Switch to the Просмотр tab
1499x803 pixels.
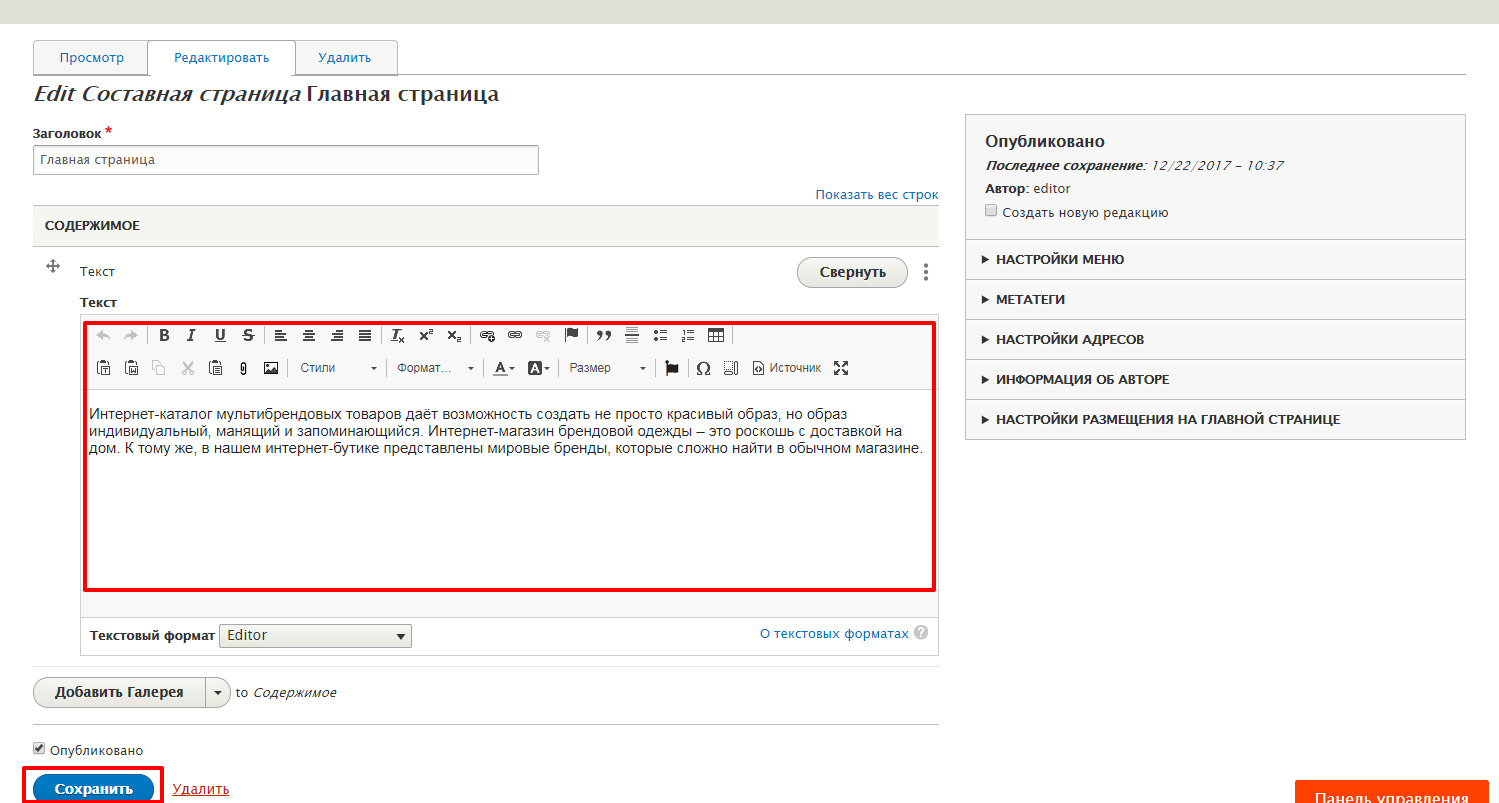click(91, 57)
